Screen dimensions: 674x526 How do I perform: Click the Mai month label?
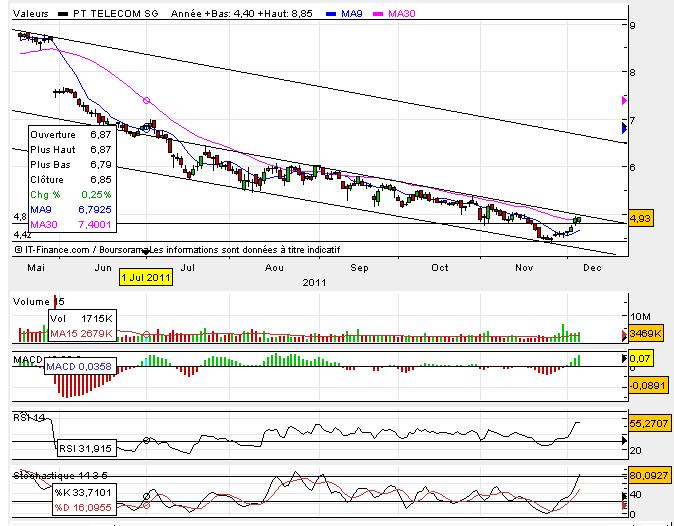tap(36, 268)
